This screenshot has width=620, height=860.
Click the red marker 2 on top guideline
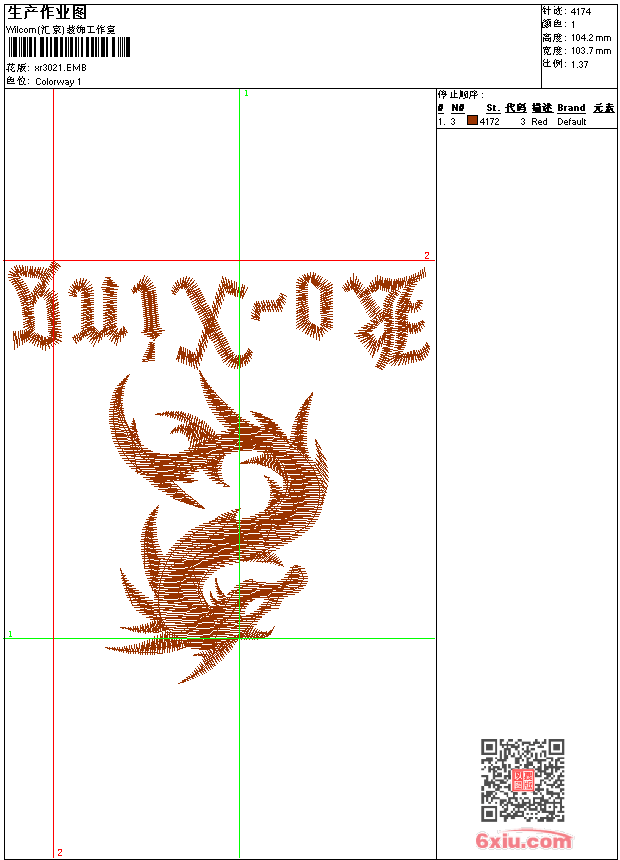pyautogui.click(x=426, y=256)
